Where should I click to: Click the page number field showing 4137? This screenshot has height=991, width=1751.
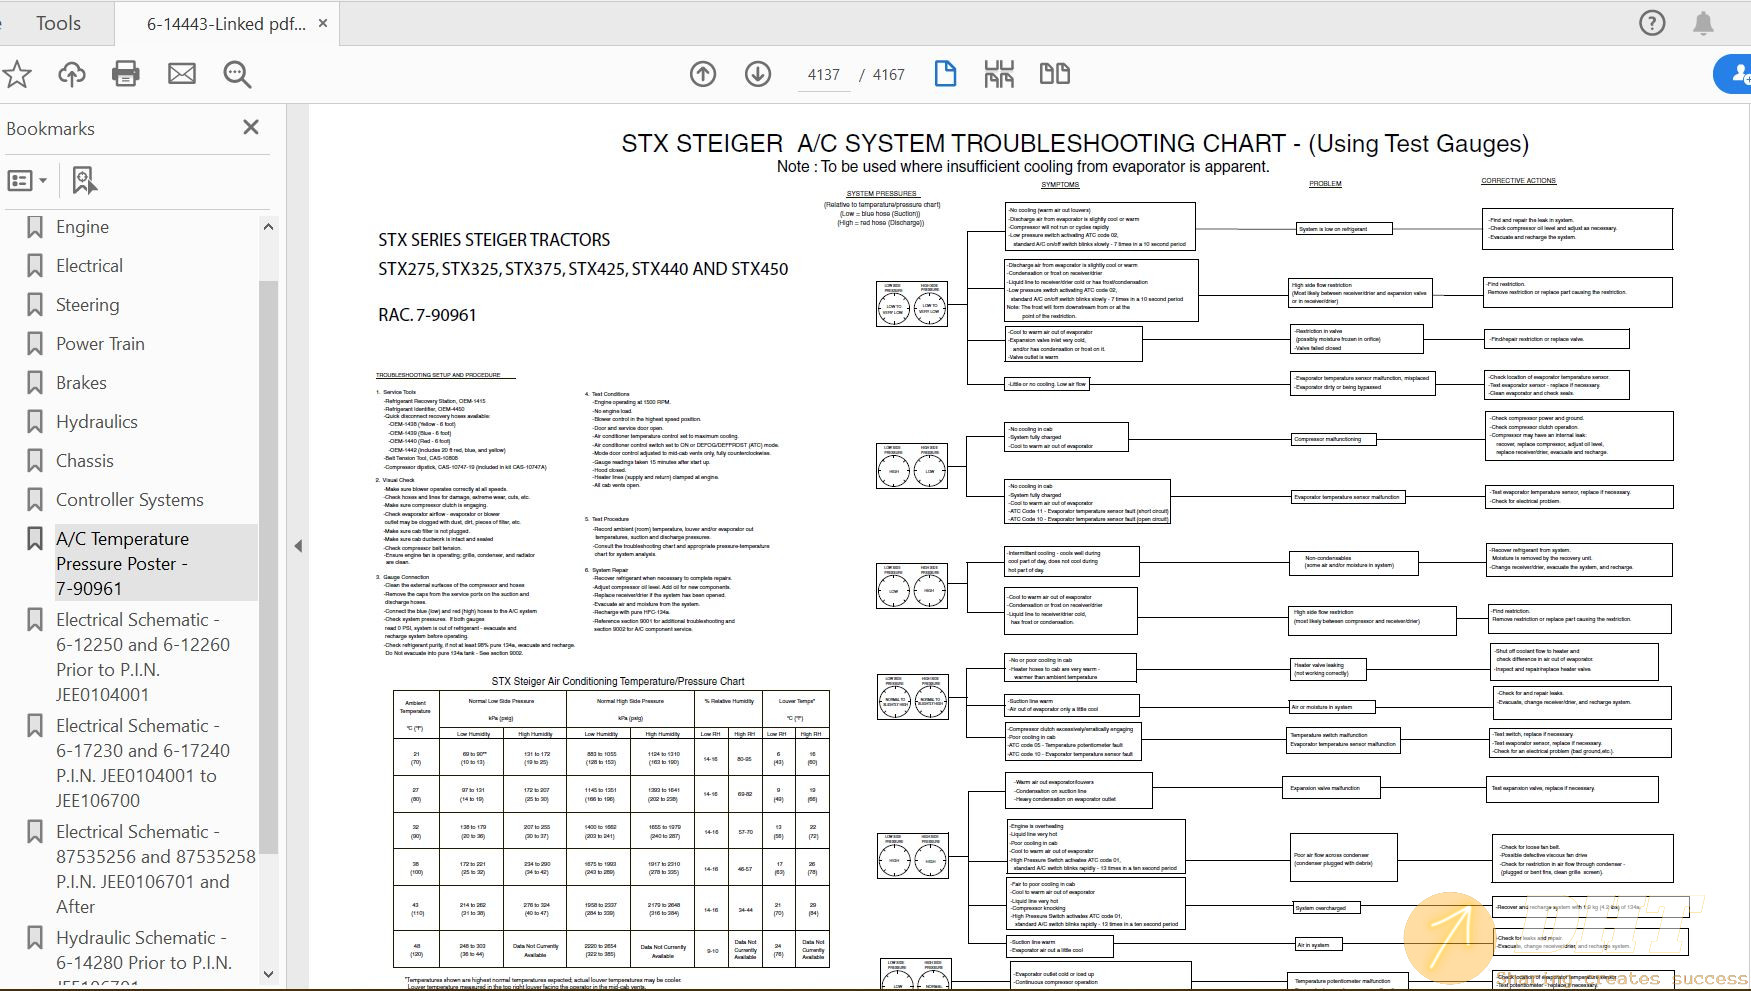coord(824,75)
